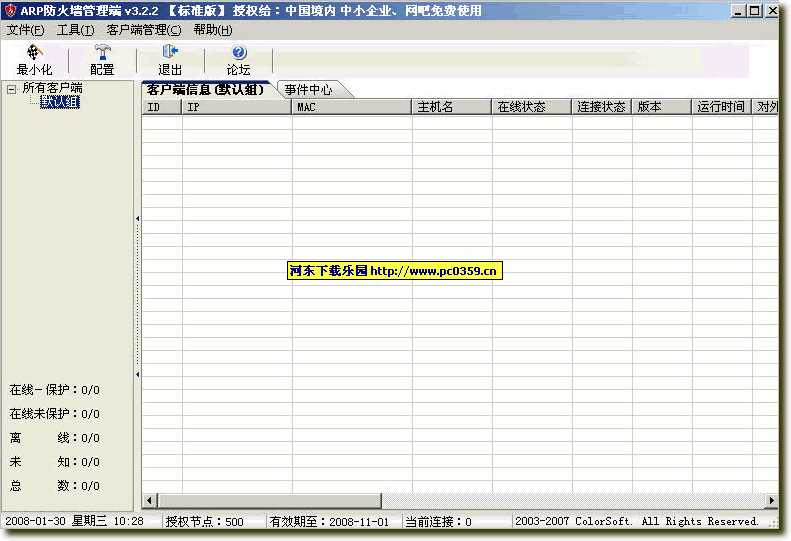Click the Exit (退出) toolbar icon
Screen dimensions: 791x541
pos(170,52)
